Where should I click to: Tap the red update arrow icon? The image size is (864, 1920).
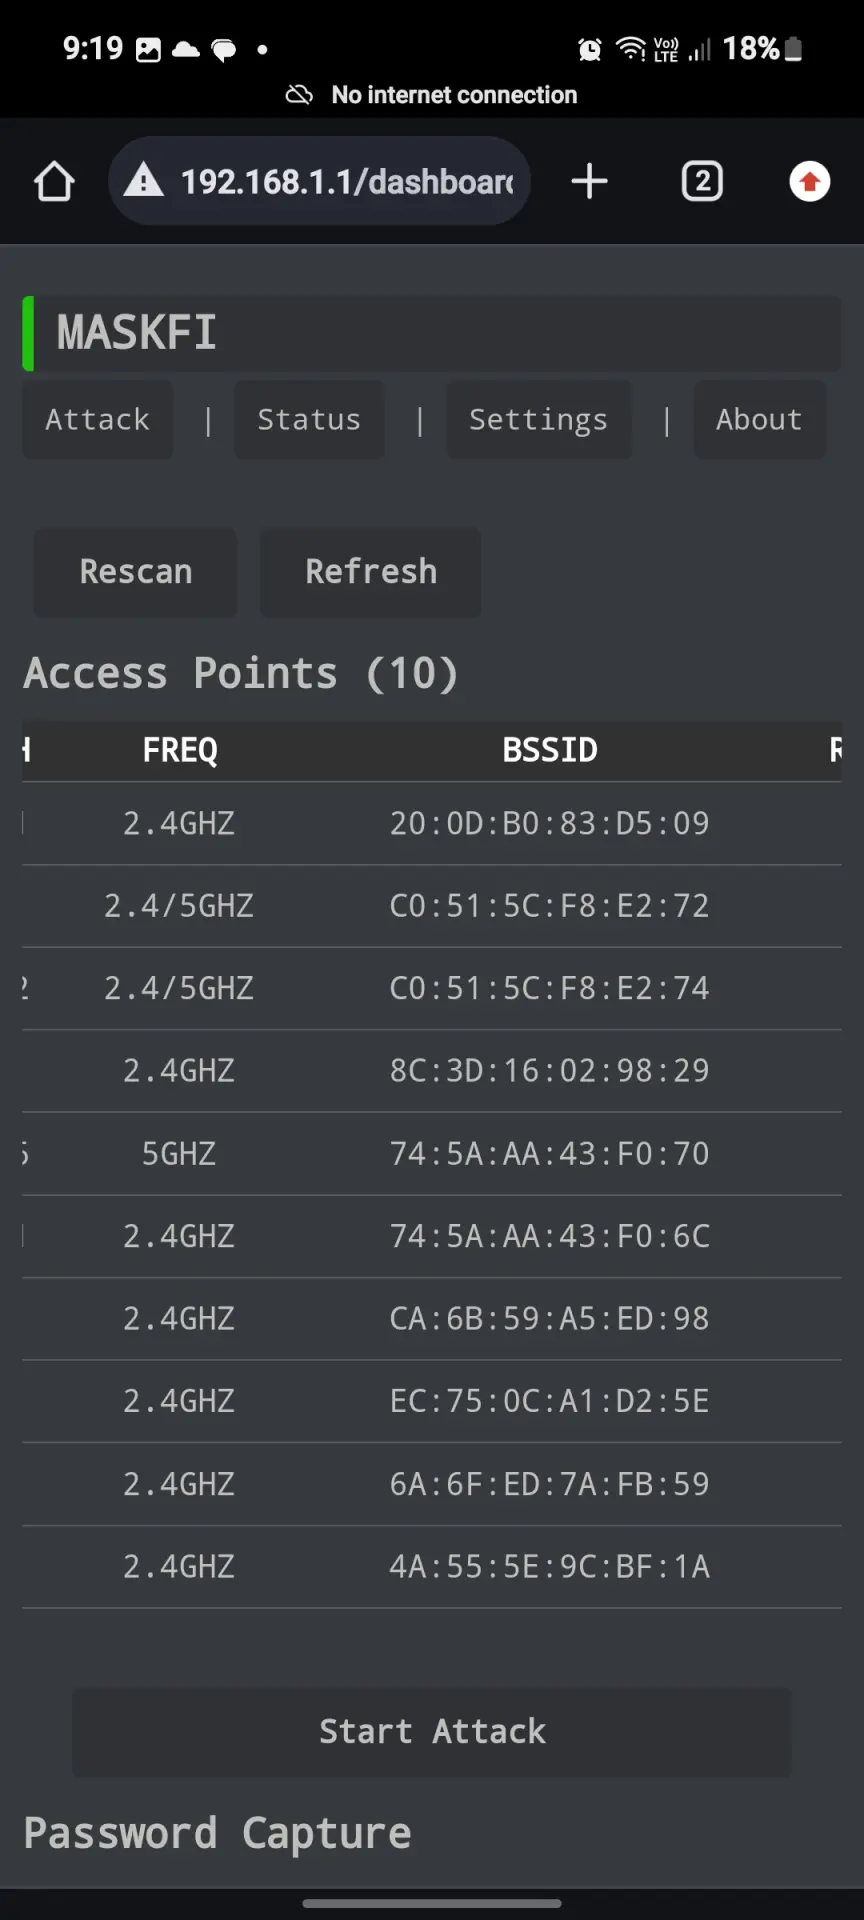[x=810, y=181]
